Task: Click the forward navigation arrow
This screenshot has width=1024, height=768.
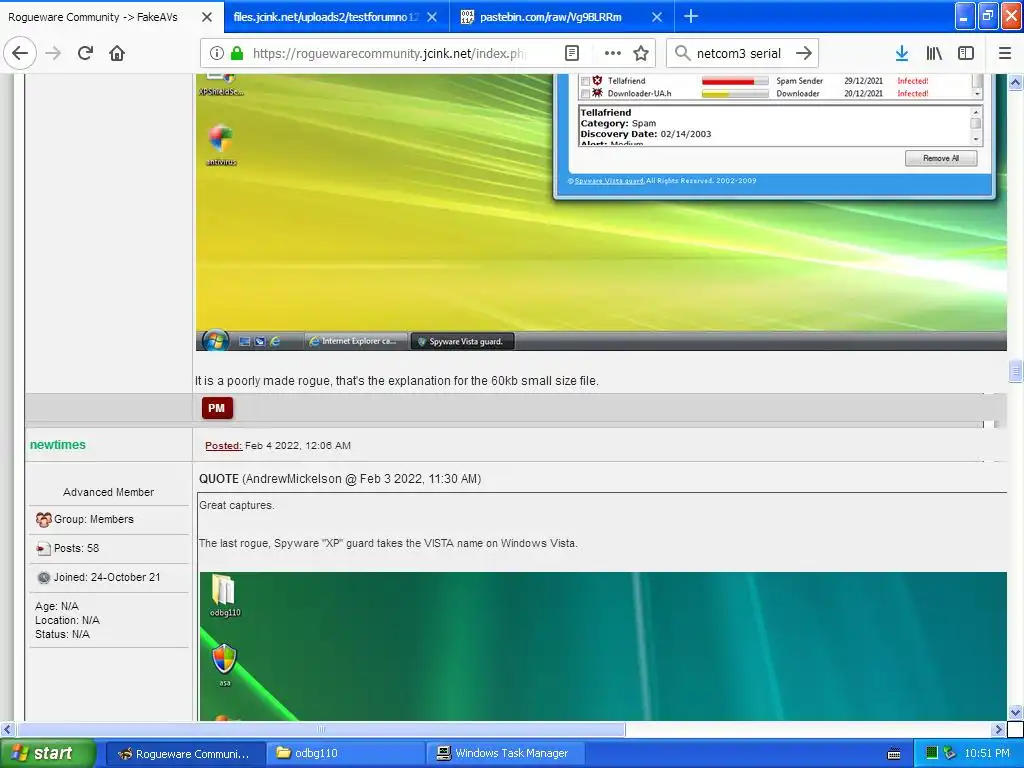Action: pyautogui.click(x=53, y=53)
